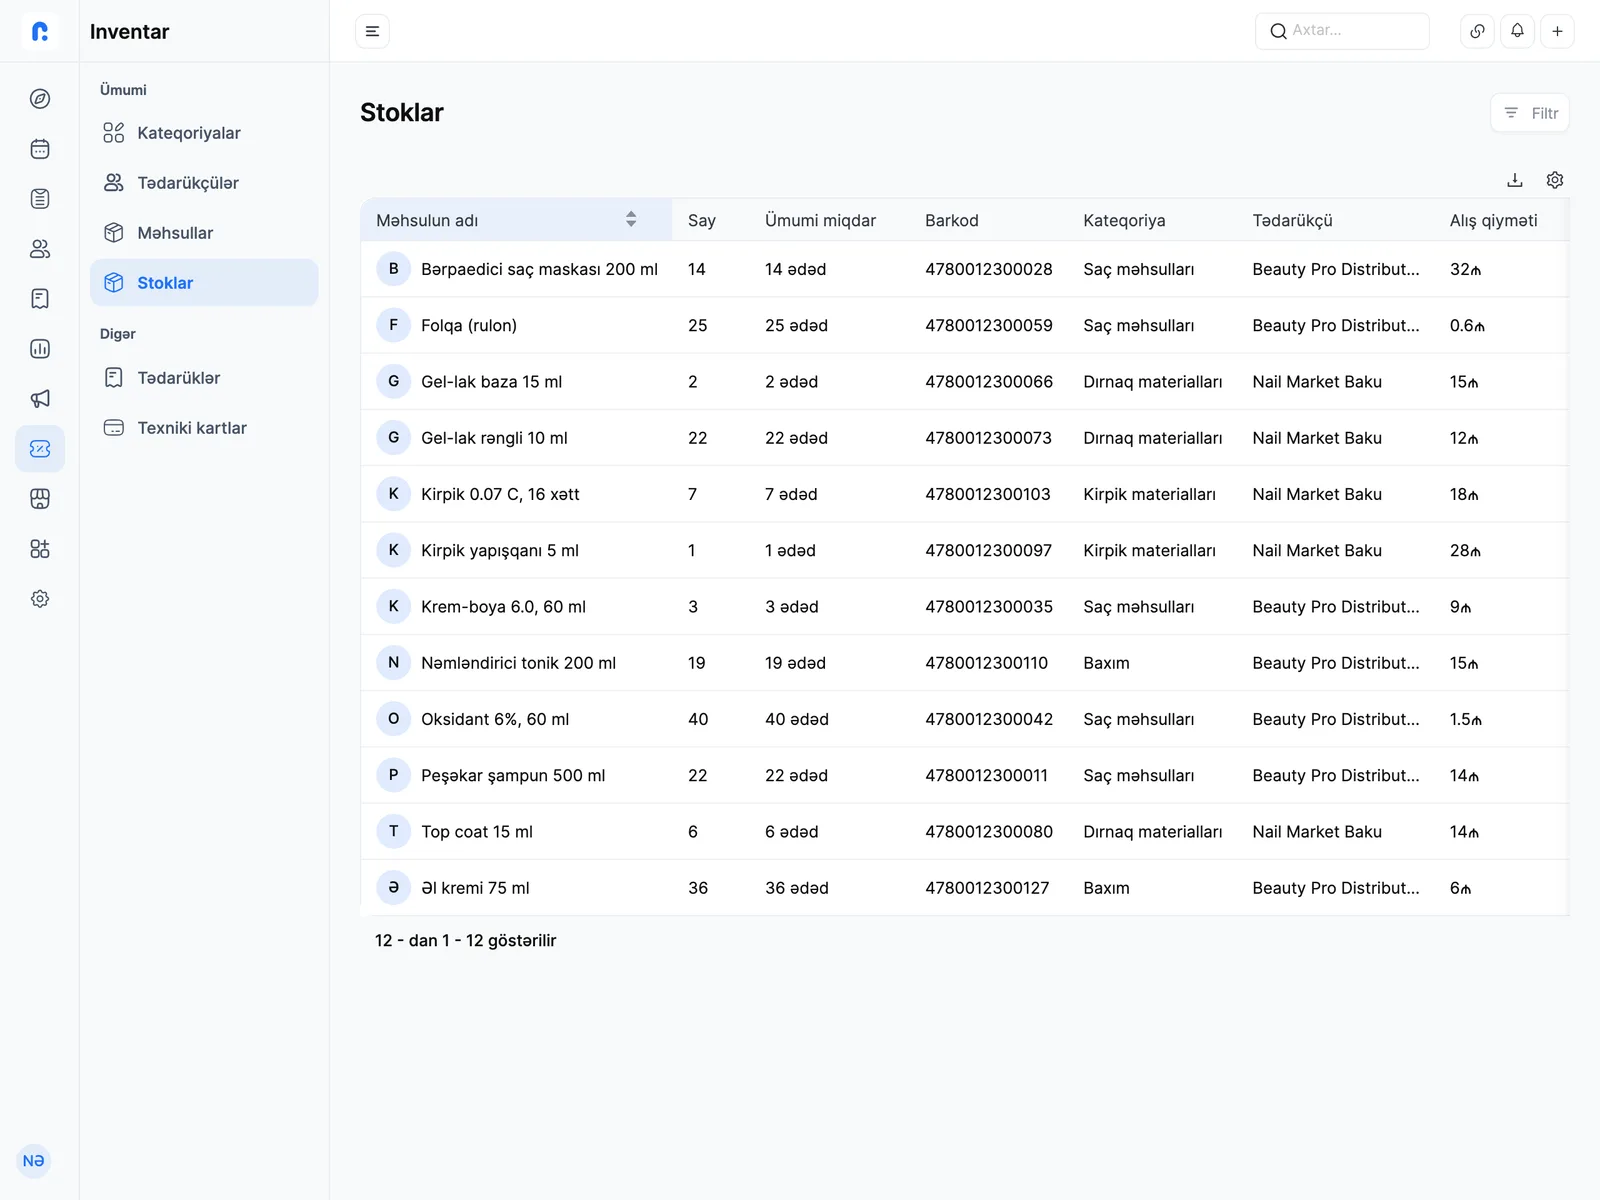Select Krem-boya 6.0, 60 ml row
The height and width of the screenshot is (1200, 1600).
(x=964, y=606)
